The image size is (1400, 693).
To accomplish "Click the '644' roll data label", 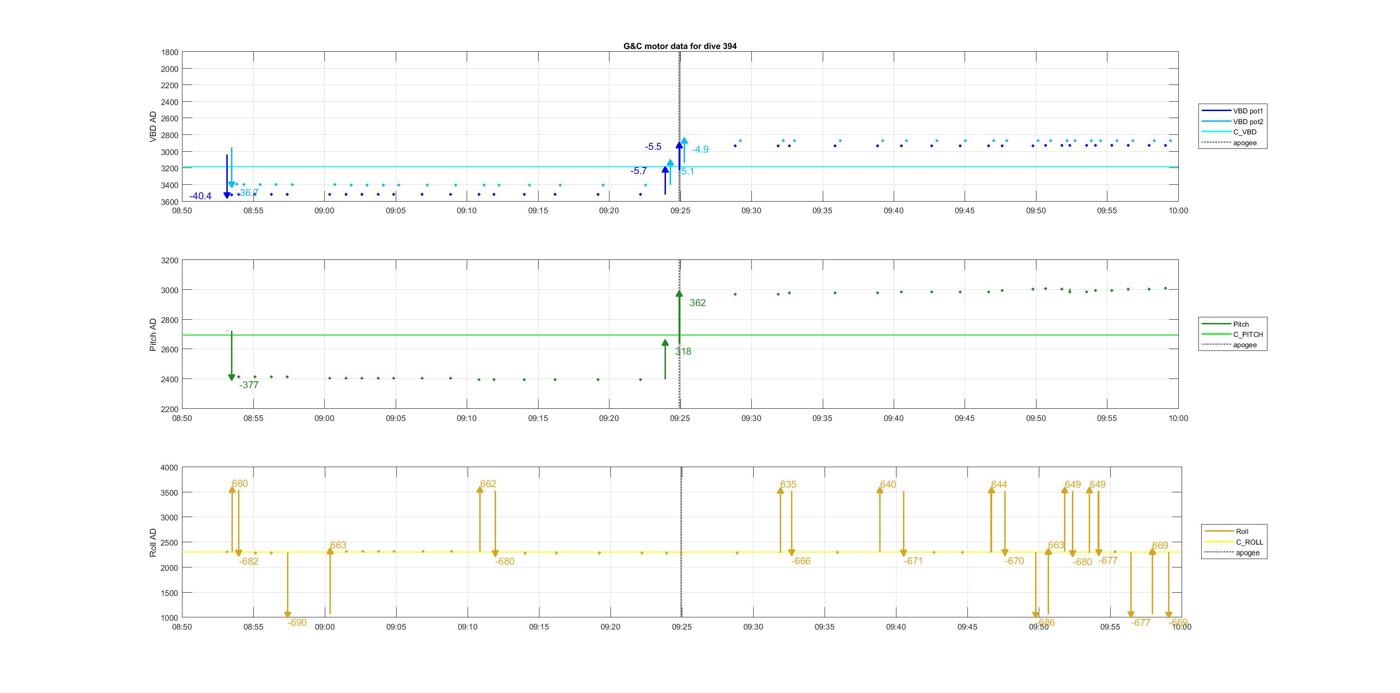I will (x=999, y=485).
